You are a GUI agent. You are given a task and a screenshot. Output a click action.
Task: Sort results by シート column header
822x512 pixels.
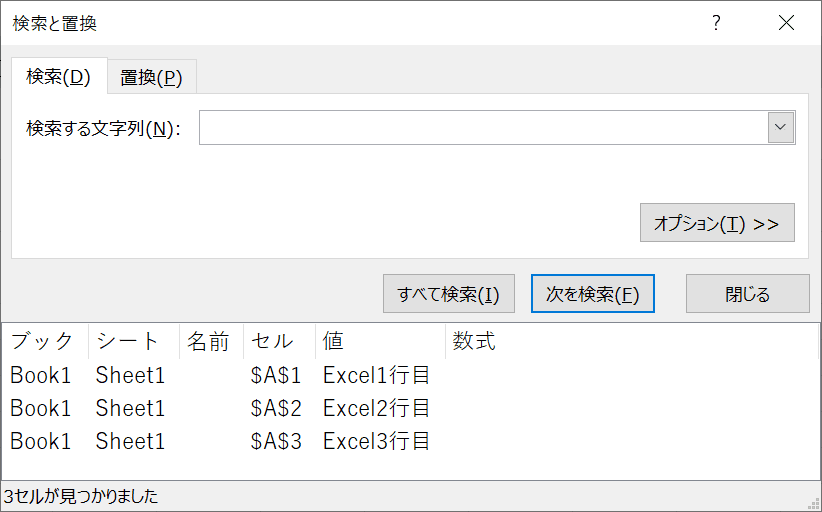pyautogui.click(x=134, y=341)
